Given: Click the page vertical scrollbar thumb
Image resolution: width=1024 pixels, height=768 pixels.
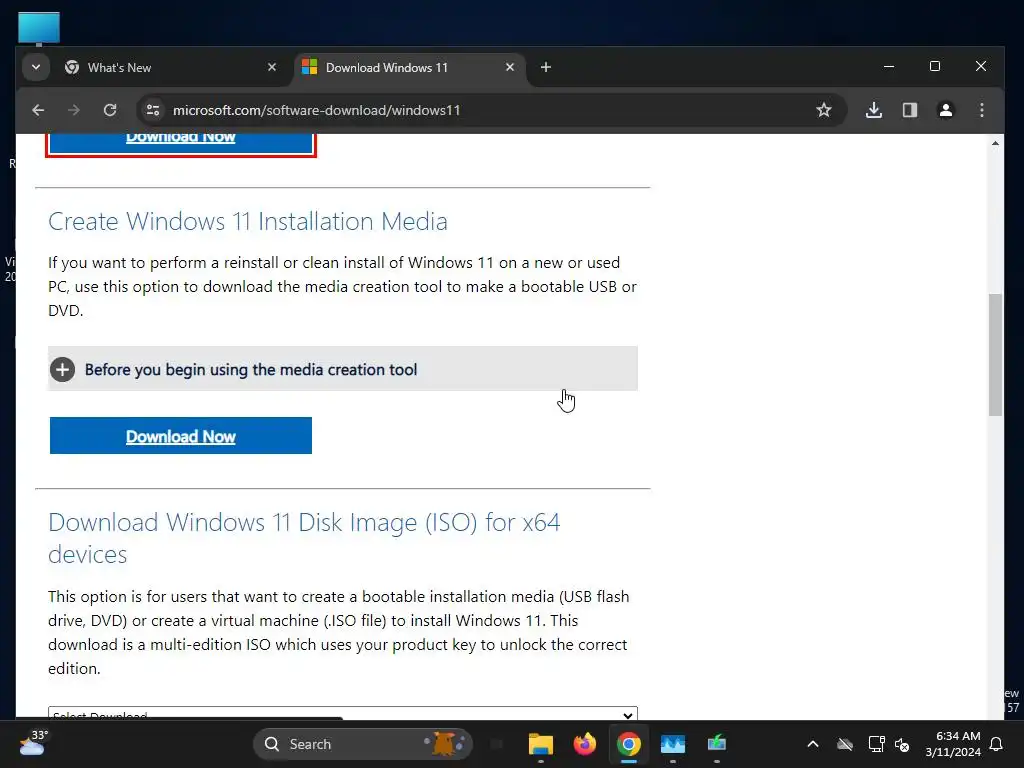Looking at the screenshot, I should 995,355.
